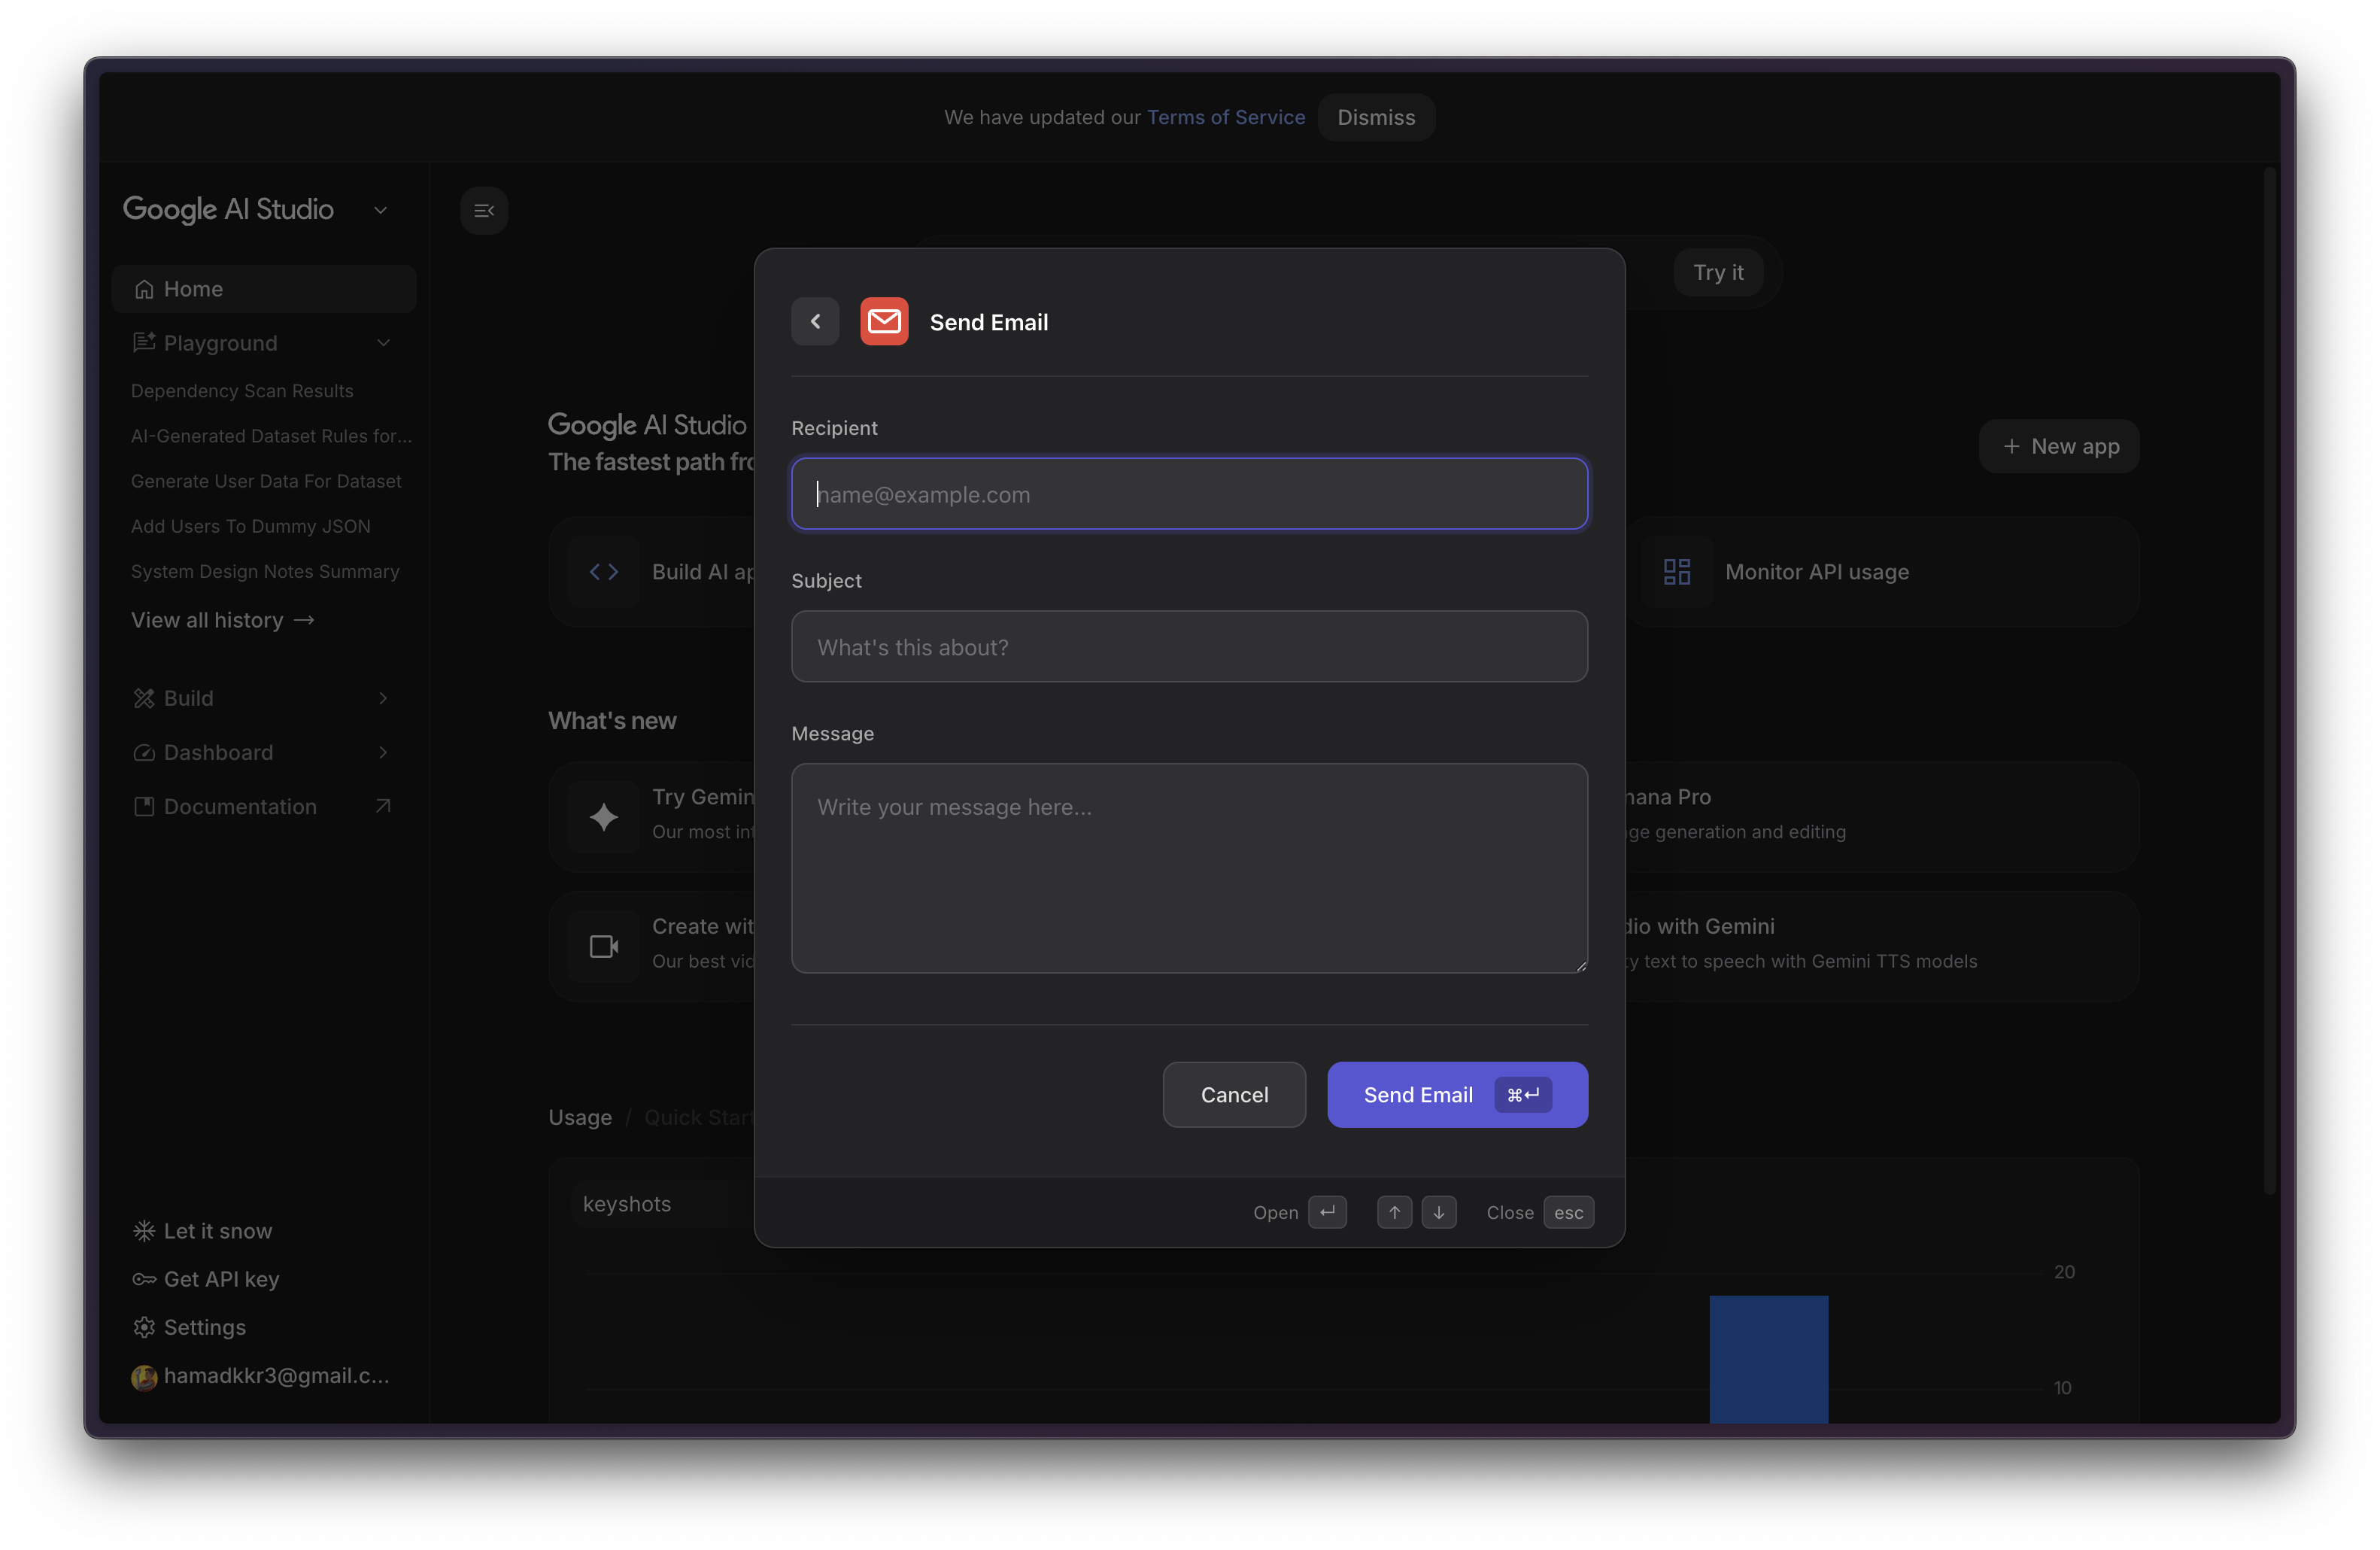Click the back arrow in Send Email dialog
The width and height of the screenshot is (2380, 1550).
[x=815, y=321]
